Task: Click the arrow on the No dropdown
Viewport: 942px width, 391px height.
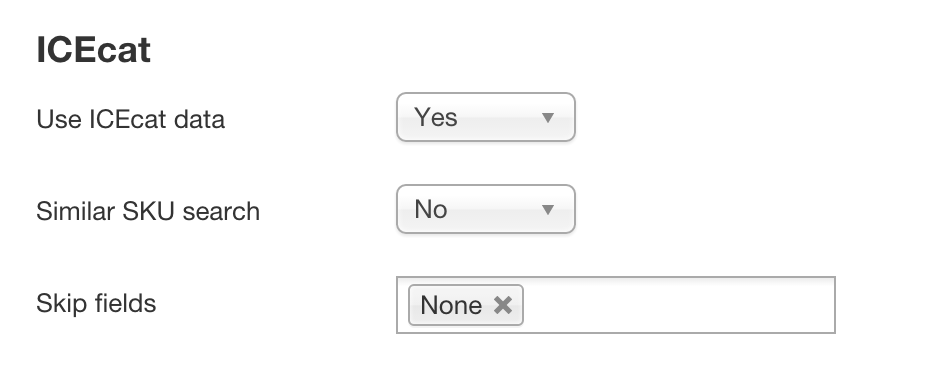Action: [547, 210]
